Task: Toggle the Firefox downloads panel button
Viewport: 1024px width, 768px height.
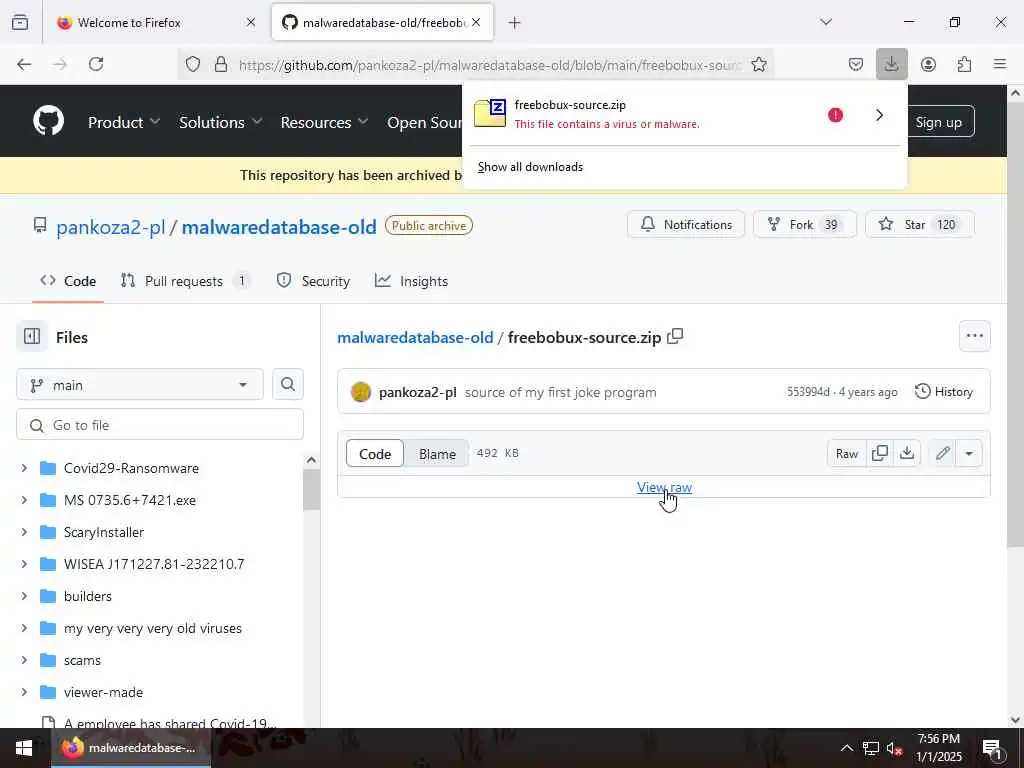Action: click(891, 64)
